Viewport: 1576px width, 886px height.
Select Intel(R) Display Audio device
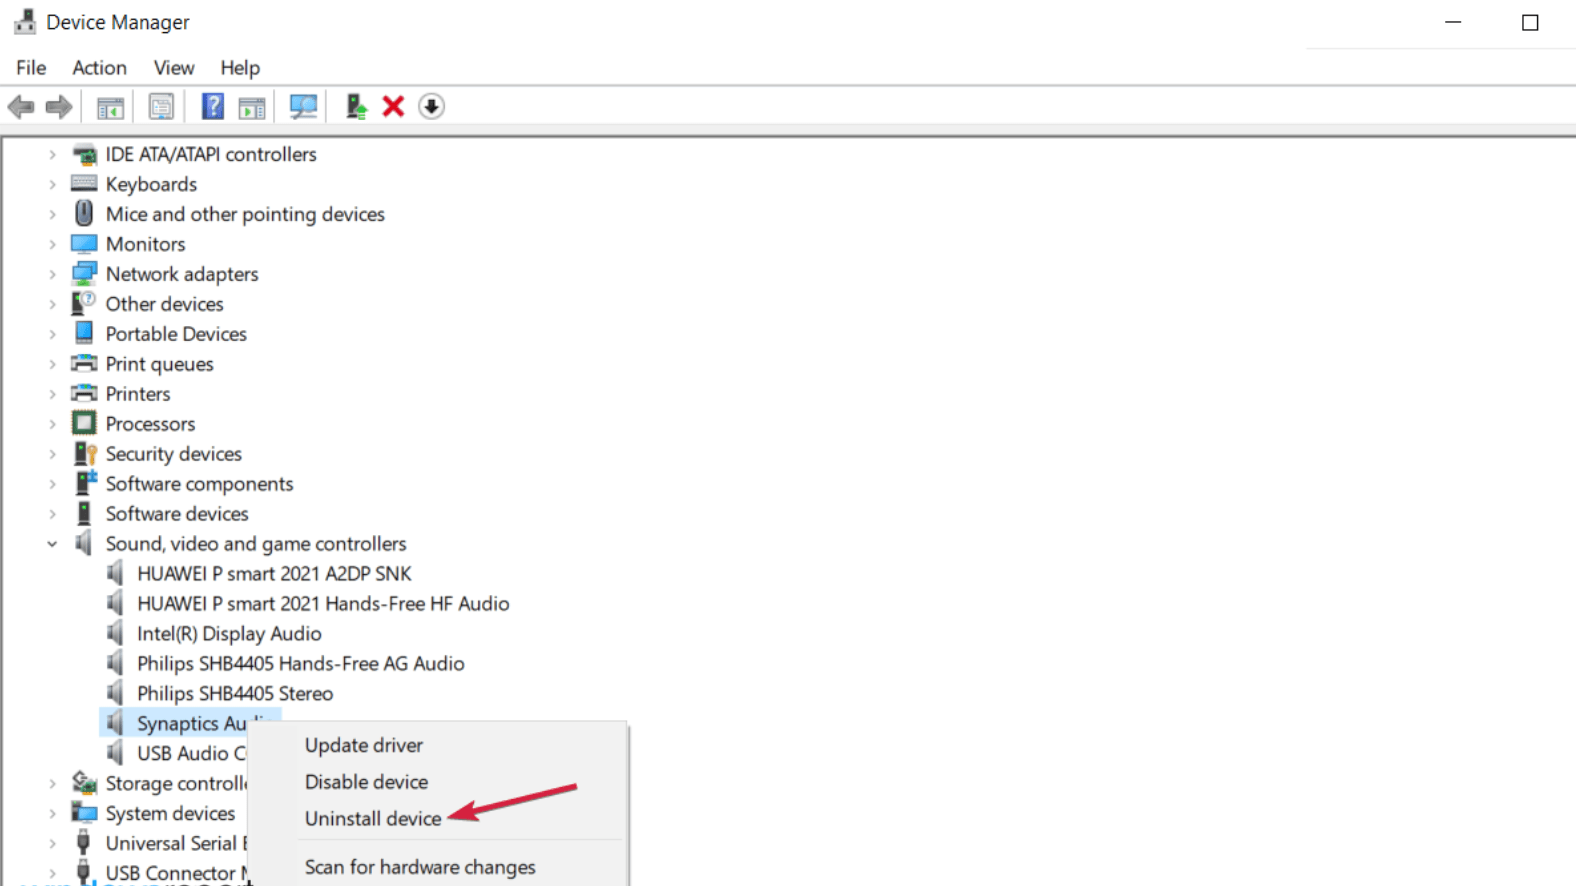tap(229, 634)
